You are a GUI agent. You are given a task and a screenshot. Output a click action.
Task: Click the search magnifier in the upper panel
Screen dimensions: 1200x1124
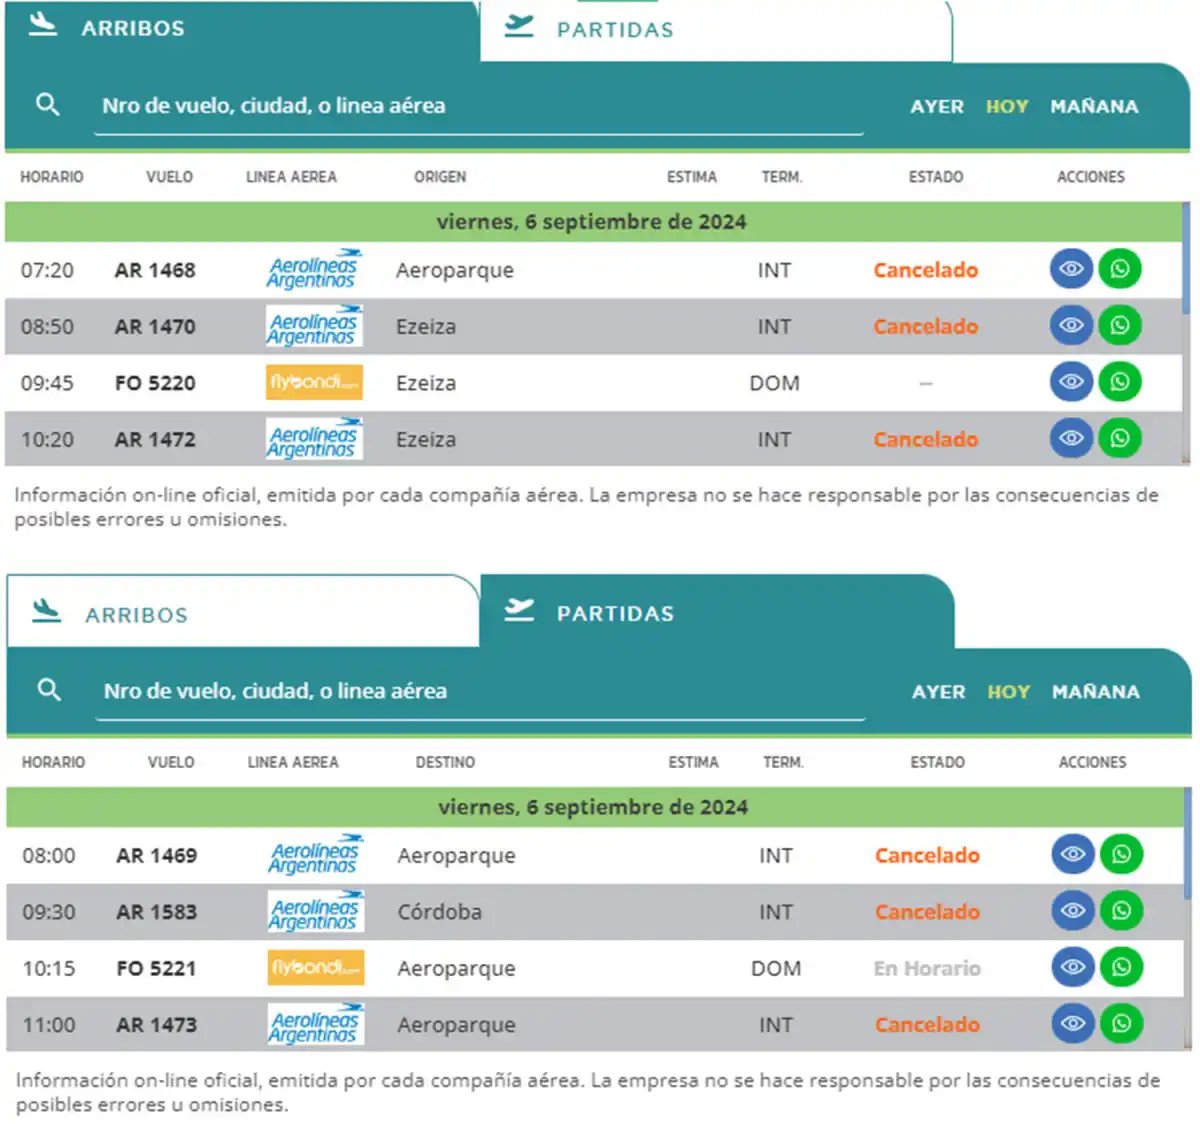click(47, 104)
